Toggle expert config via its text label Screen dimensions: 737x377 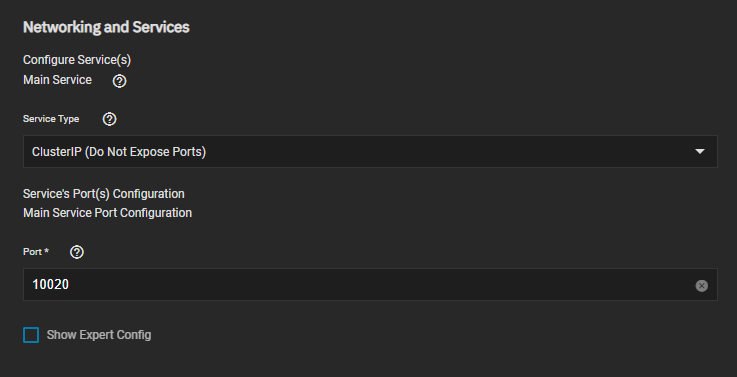99,335
